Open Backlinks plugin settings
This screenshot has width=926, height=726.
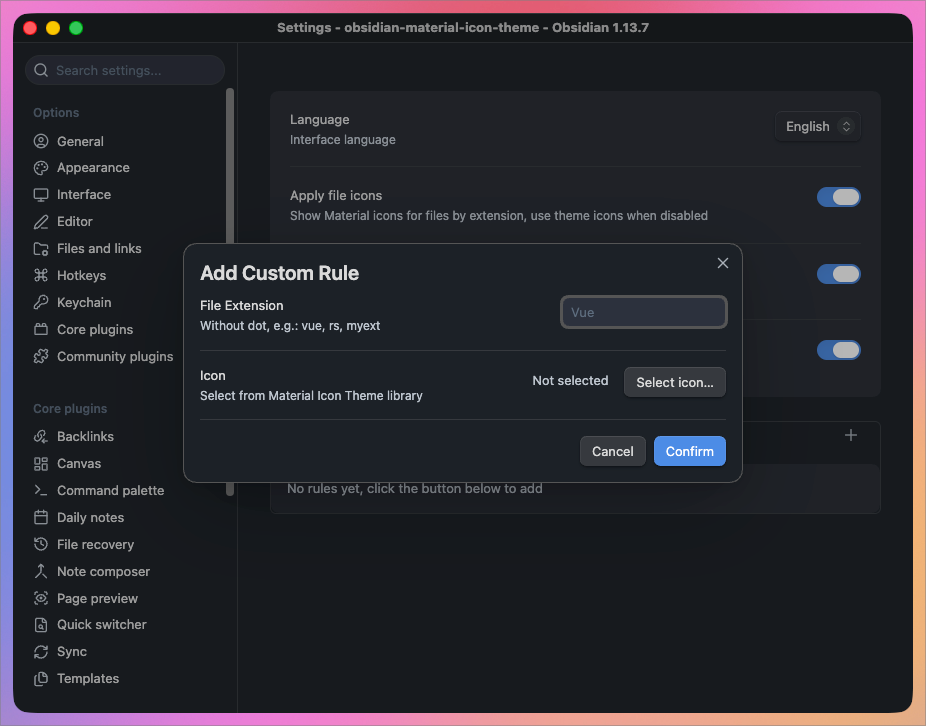click(x=85, y=437)
